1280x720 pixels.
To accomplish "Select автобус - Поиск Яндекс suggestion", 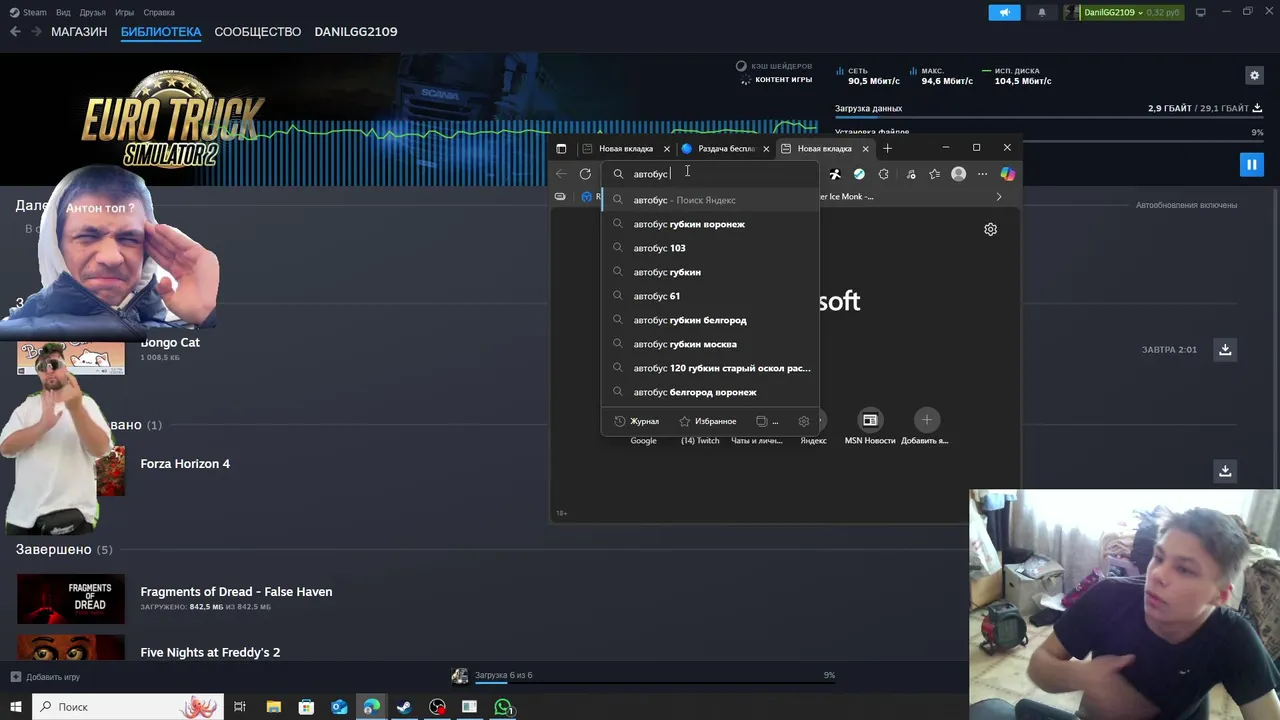I will [710, 200].
